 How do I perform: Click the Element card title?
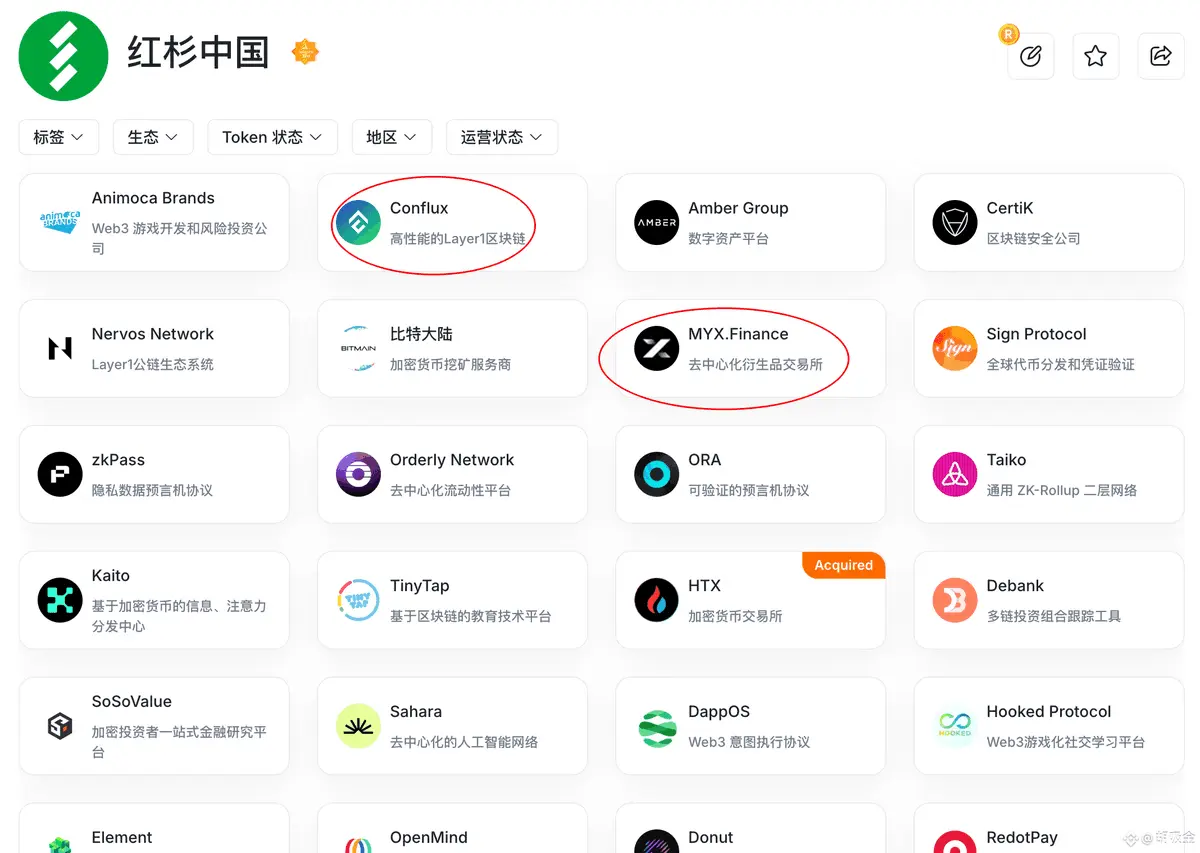pos(122,838)
